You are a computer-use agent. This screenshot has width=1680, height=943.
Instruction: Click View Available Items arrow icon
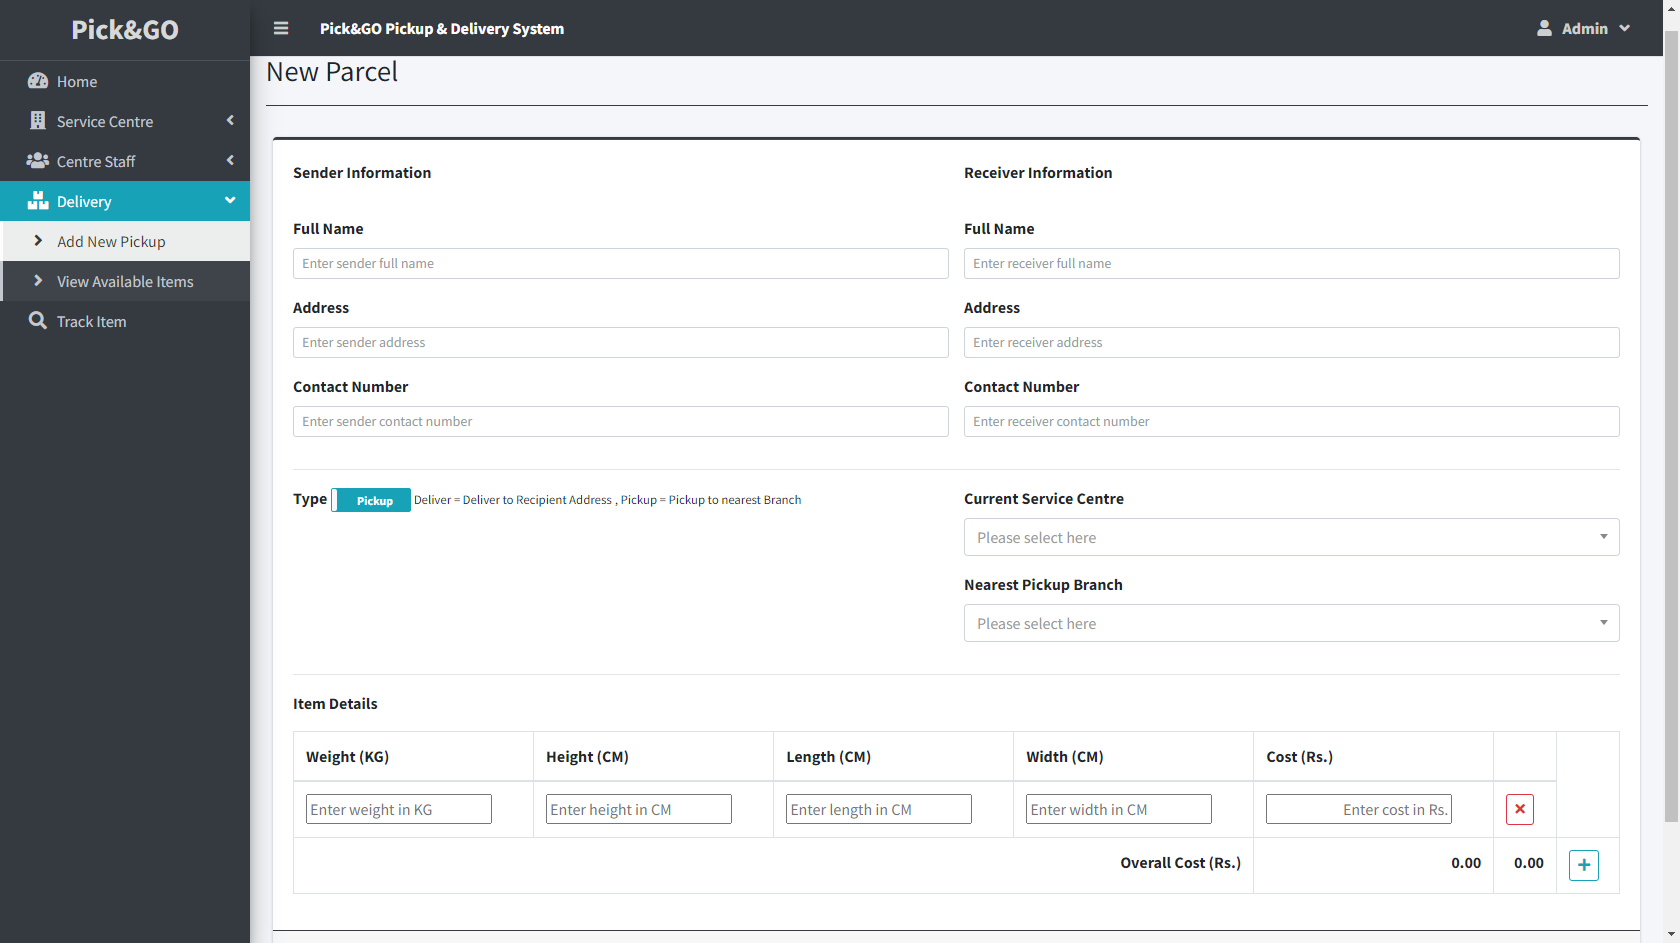pos(38,281)
